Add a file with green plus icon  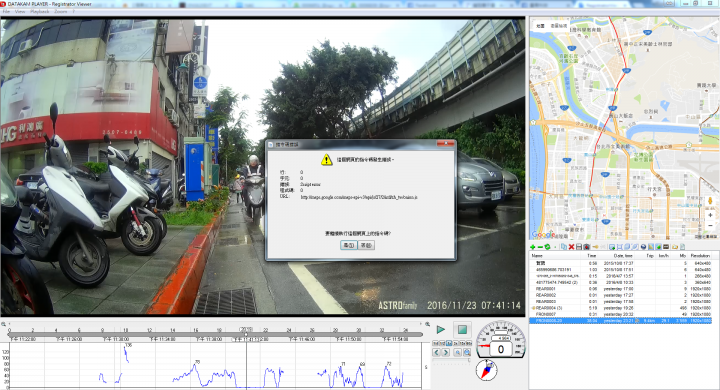[x=533, y=247]
